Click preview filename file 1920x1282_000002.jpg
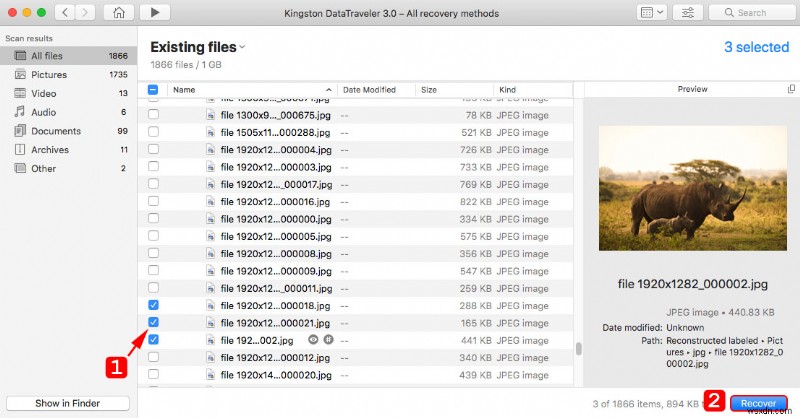800x418 pixels. tap(692, 284)
